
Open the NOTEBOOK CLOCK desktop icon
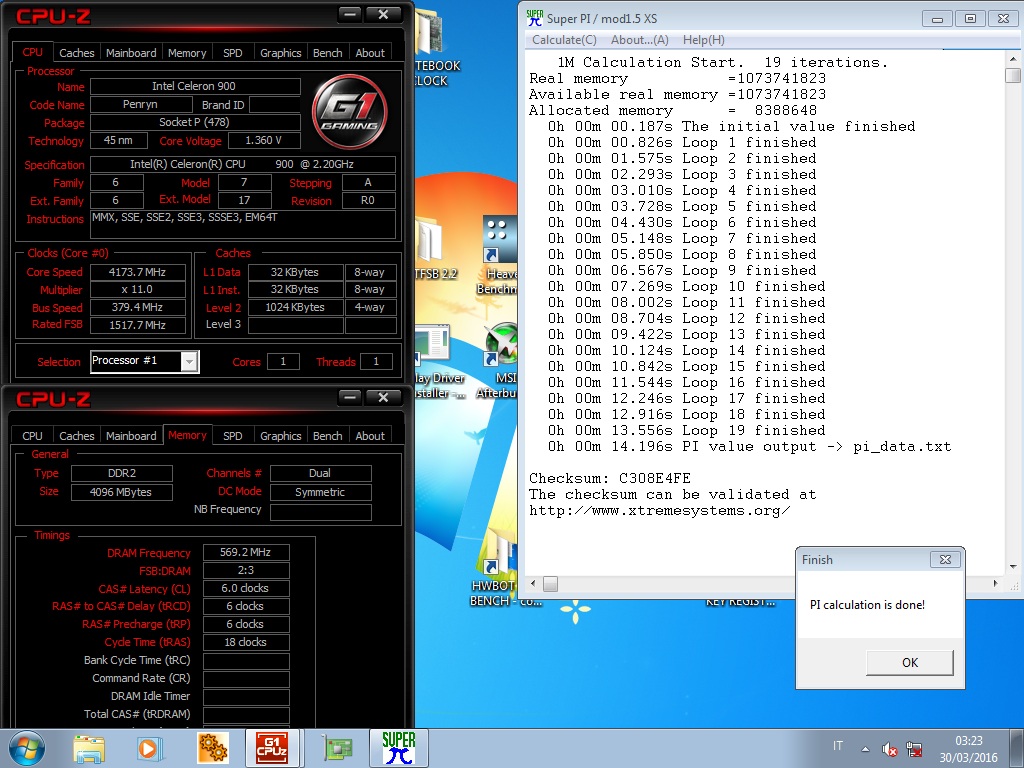click(x=438, y=49)
